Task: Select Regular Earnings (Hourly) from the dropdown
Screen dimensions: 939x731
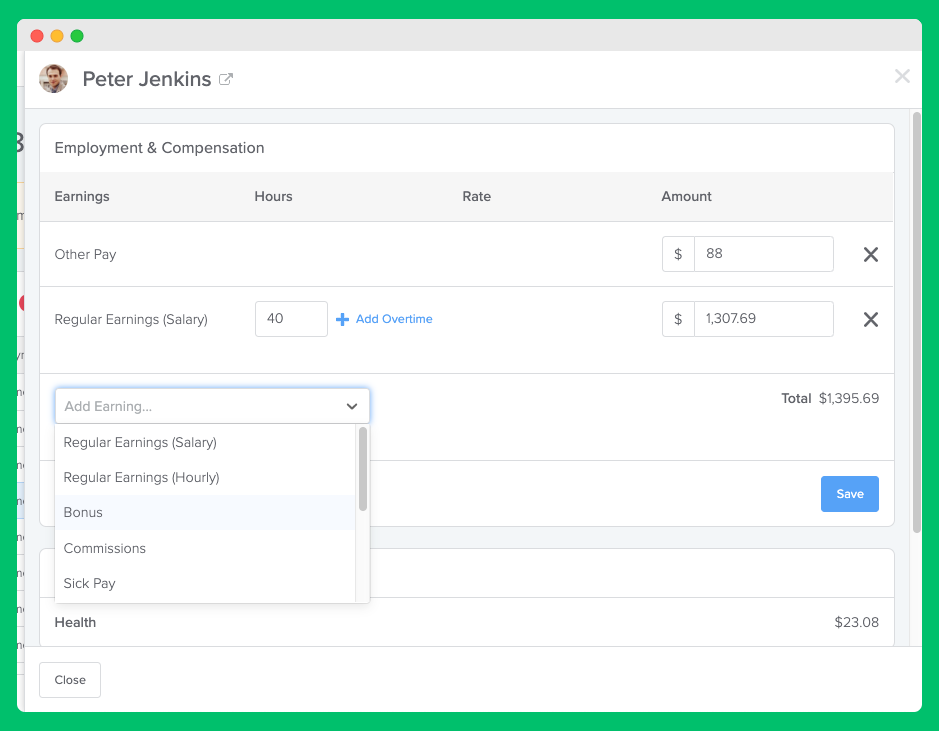Action: coord(141,477)
